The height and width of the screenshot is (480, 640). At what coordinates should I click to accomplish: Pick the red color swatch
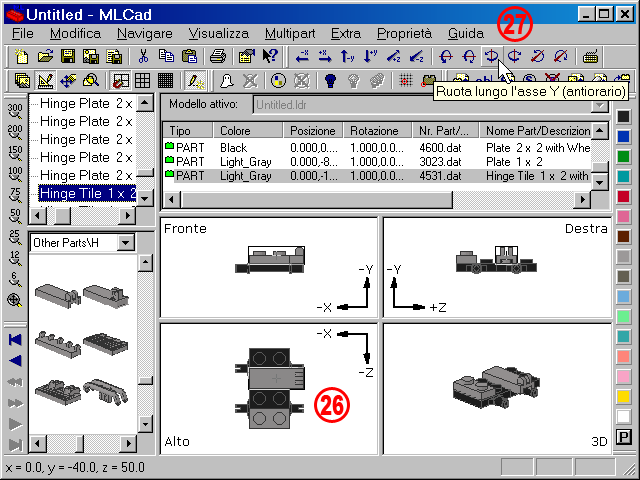tap(623, 196)
